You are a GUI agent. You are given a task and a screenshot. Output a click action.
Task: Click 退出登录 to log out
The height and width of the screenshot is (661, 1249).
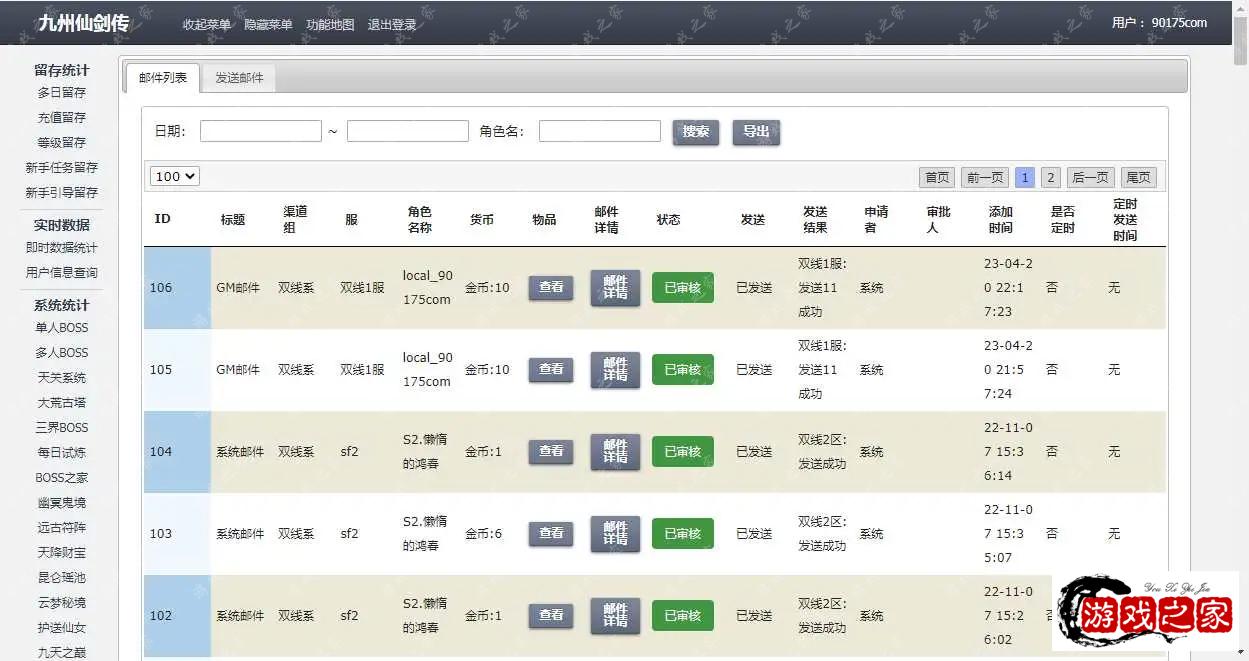(392, 25)
